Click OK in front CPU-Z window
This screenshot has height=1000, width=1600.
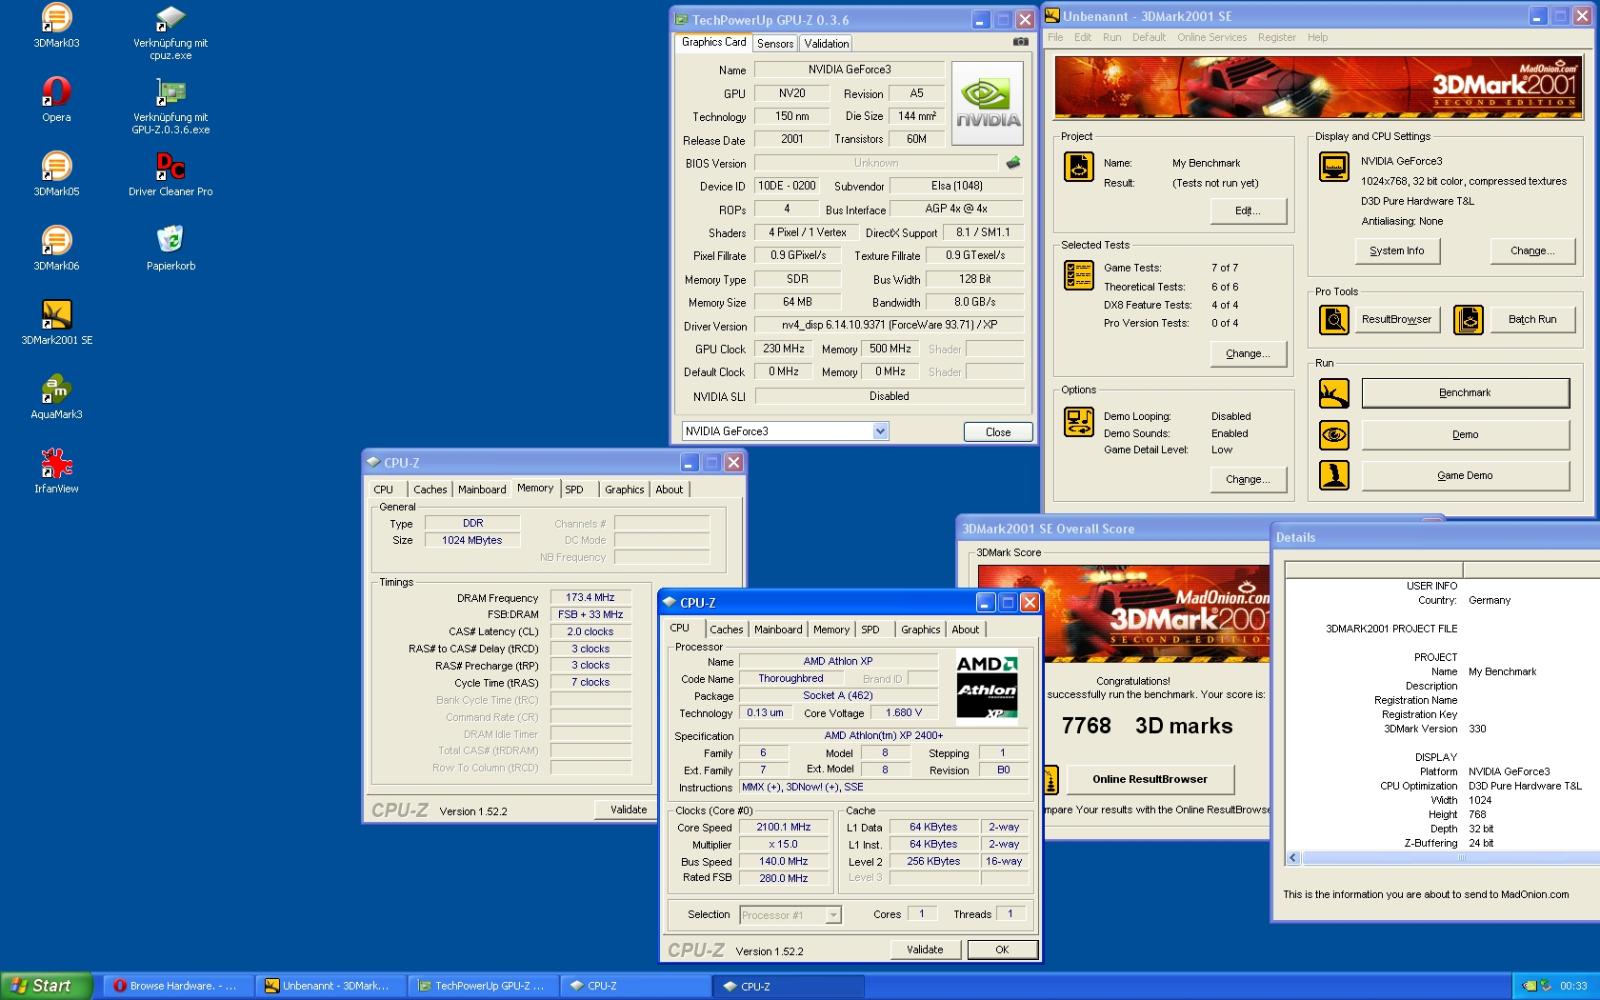1002,950
